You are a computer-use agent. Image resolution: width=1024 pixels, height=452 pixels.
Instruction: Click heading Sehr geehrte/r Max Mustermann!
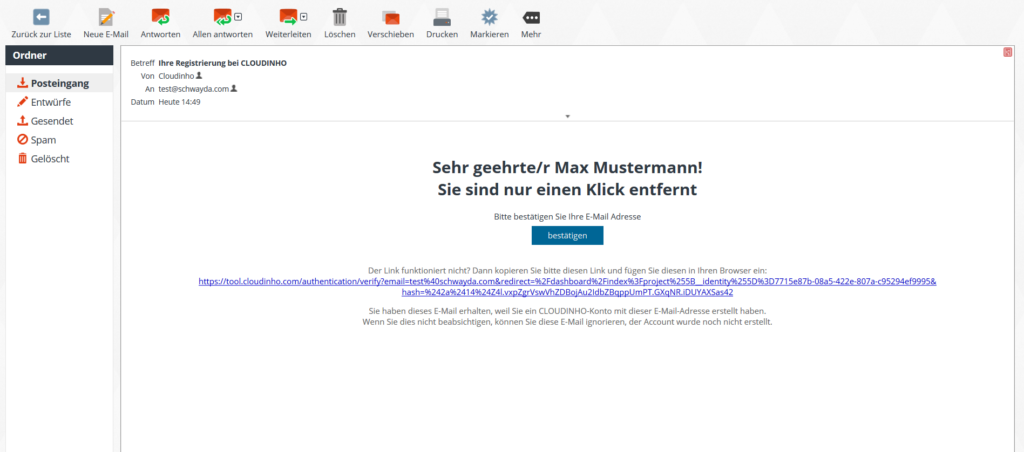tap(568, 167)
